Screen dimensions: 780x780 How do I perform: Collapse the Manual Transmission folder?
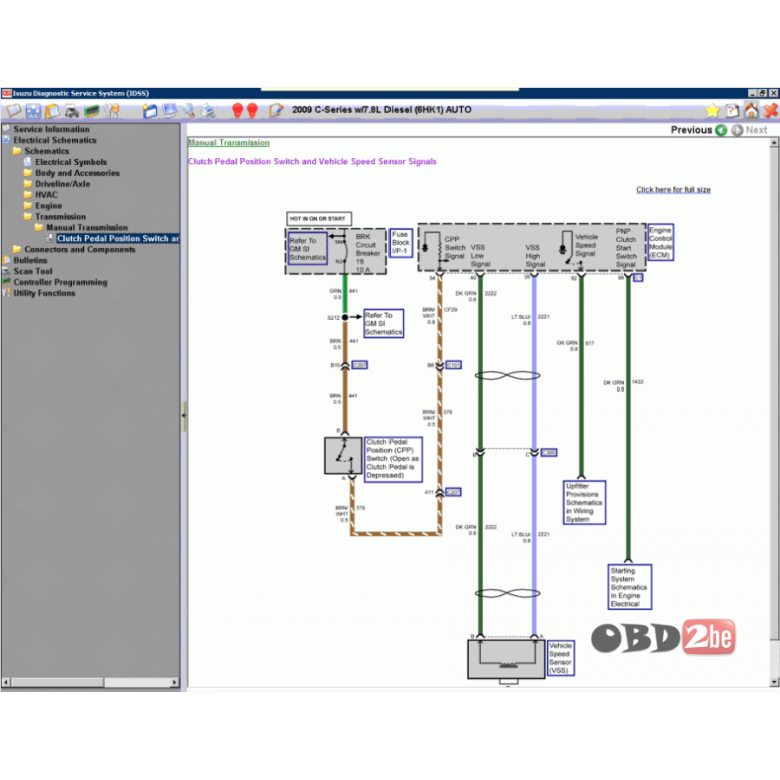(39, 227)
